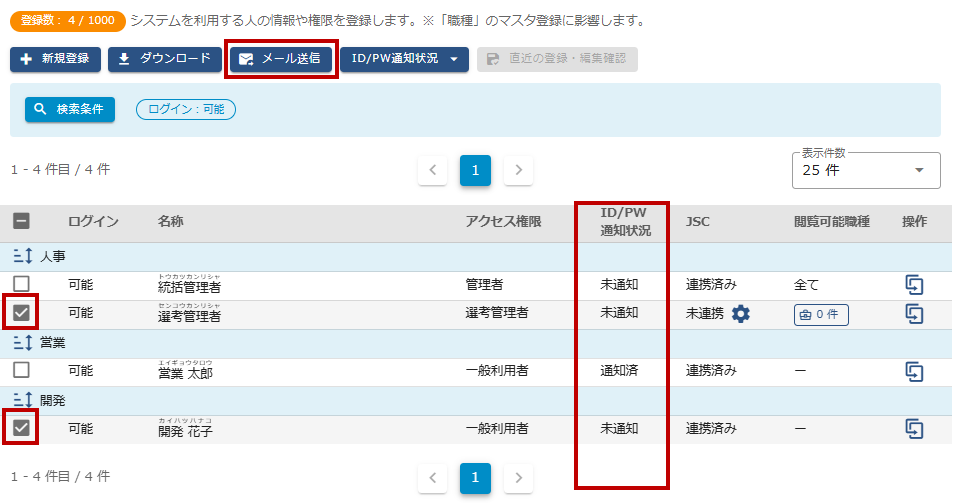Image resolution: width=959 pixels, height=503 pixels.
Task: Select page 1 in top pagination
Action: (x=475, y=170)
